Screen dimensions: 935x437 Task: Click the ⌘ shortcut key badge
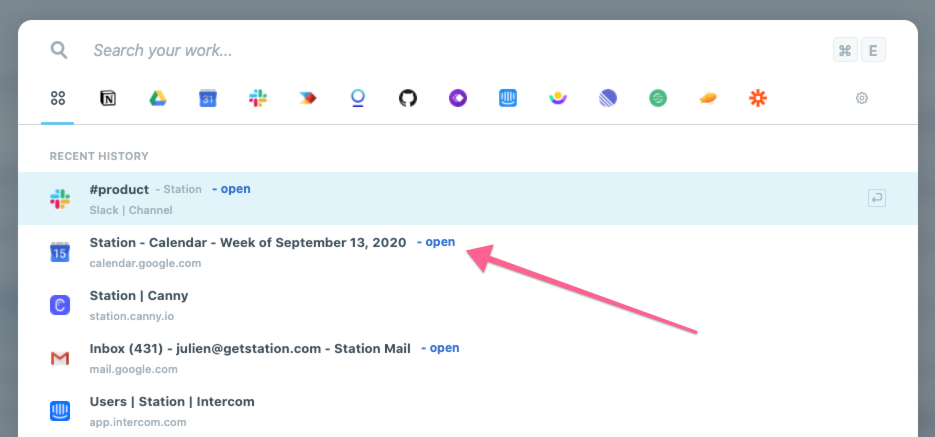point(845,50)
